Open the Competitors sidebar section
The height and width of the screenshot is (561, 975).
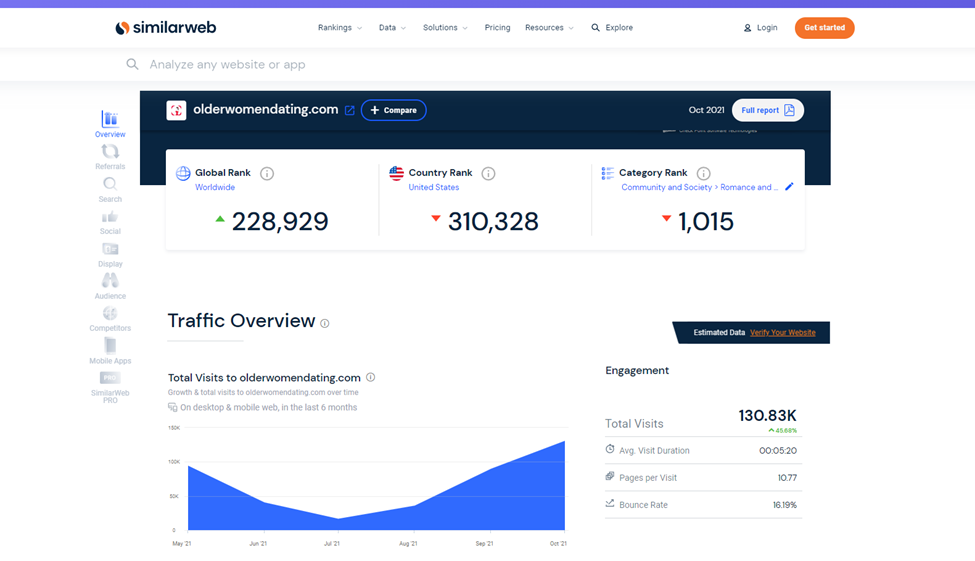[x=110, y=318]
